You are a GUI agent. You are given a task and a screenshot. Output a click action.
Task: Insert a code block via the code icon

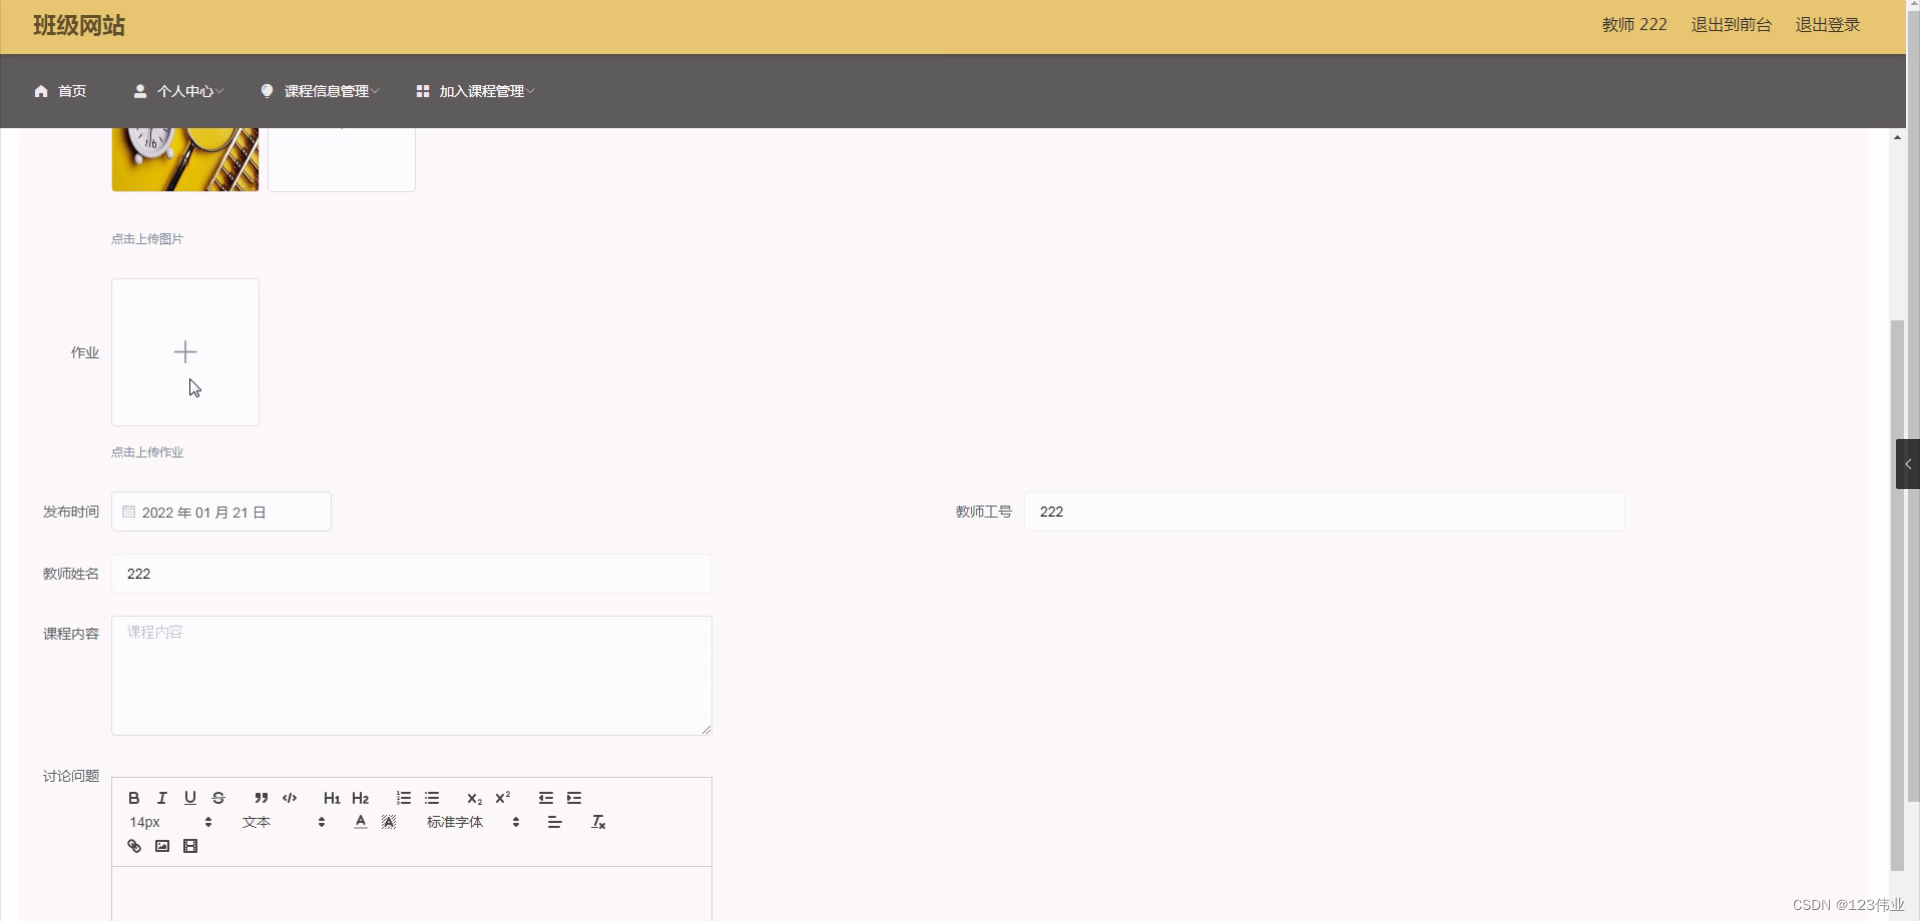tap(289, 797)
